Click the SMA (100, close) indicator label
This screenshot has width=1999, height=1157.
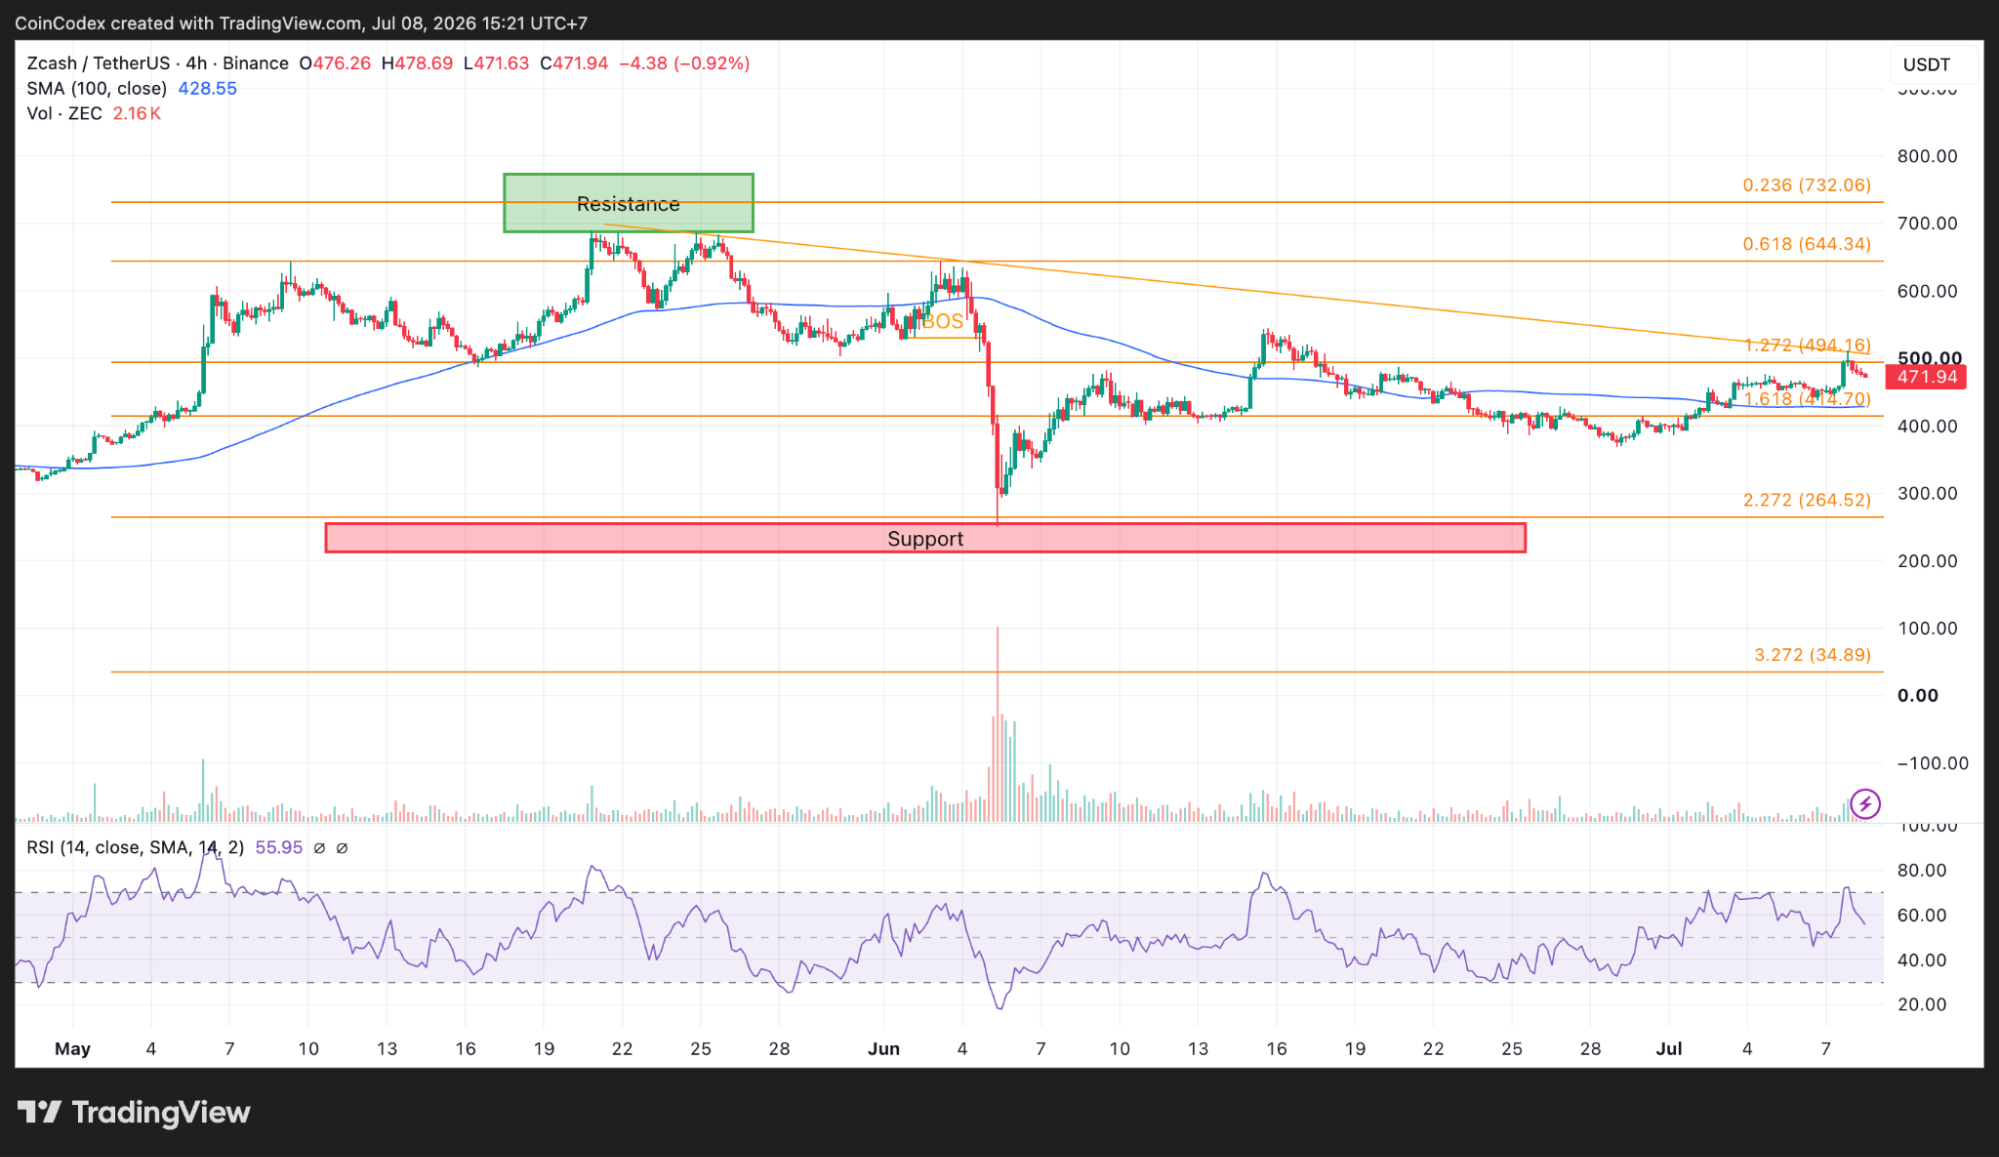[96, 88]
